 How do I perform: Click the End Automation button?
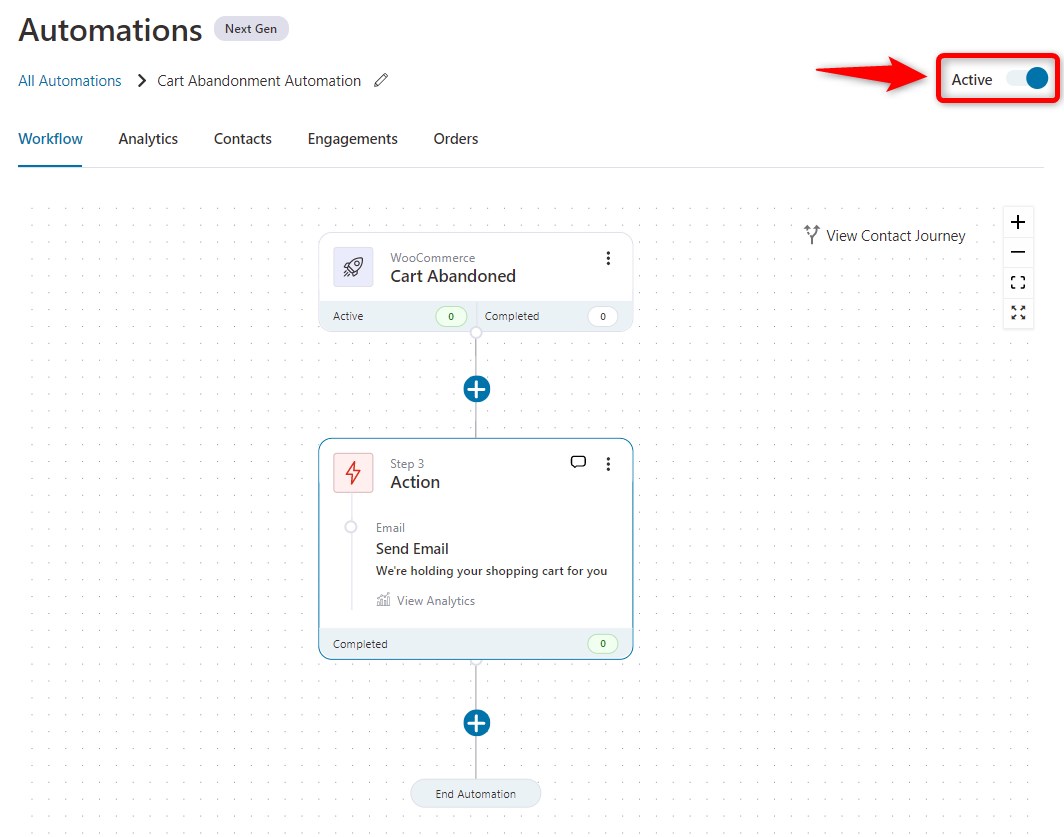(476, 792)
